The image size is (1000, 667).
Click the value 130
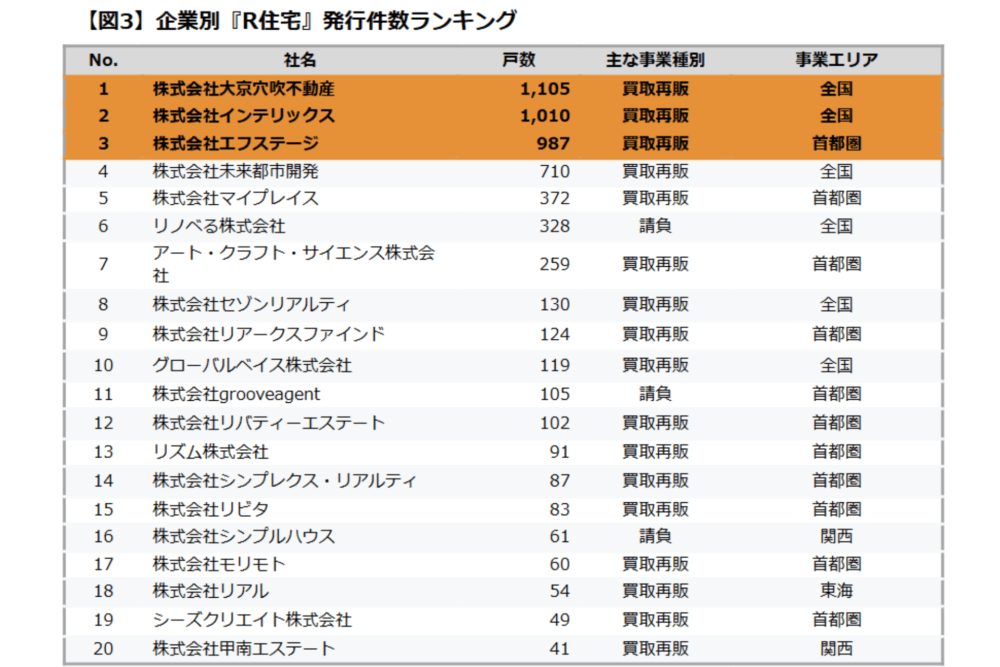point(554,304)
